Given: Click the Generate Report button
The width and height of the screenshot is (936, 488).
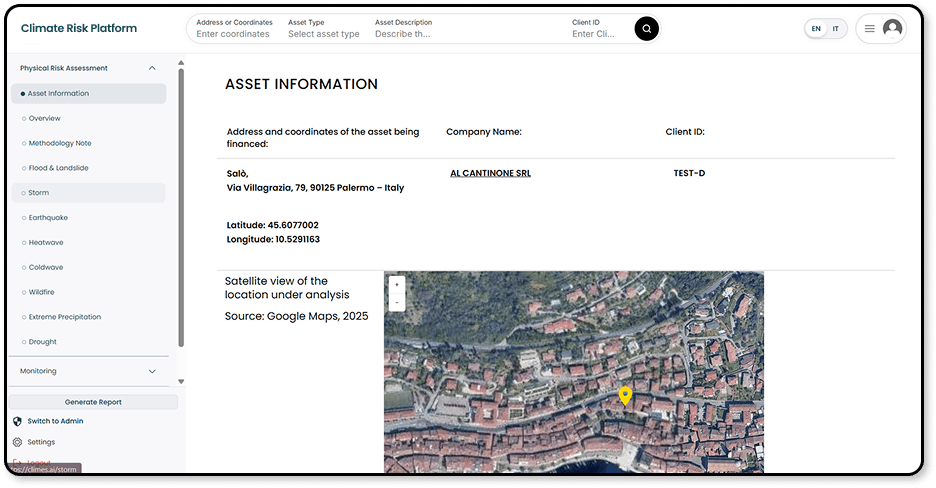Looking at the screenshot, I should point(93,402).
